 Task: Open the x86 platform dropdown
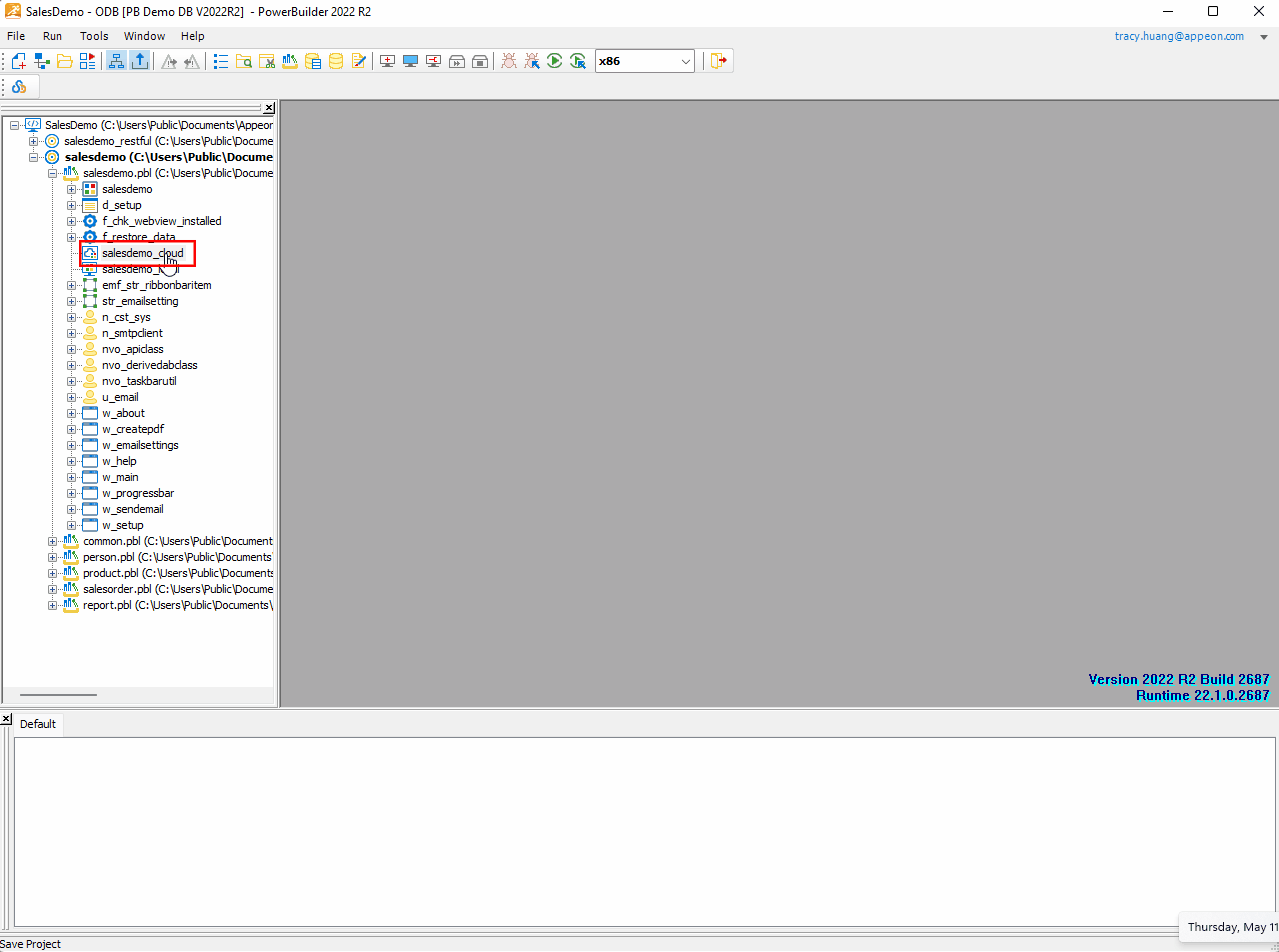point(685,61)
